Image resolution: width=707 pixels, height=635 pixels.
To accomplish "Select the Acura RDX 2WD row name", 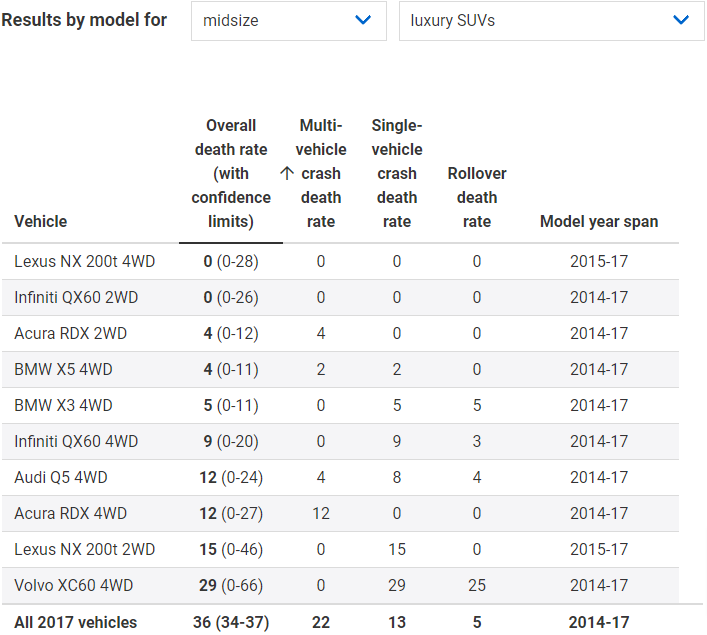I will click(x=70, y=334).
